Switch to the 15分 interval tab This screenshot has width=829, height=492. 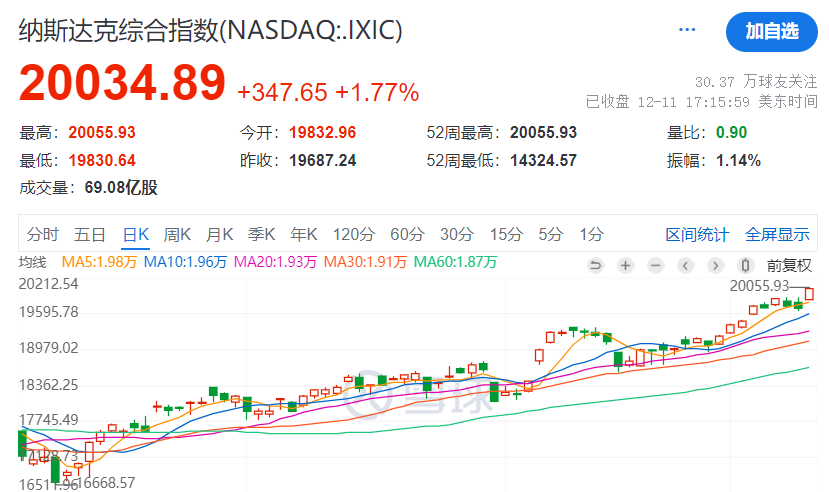pyautogui.click(x=506, y=234)
